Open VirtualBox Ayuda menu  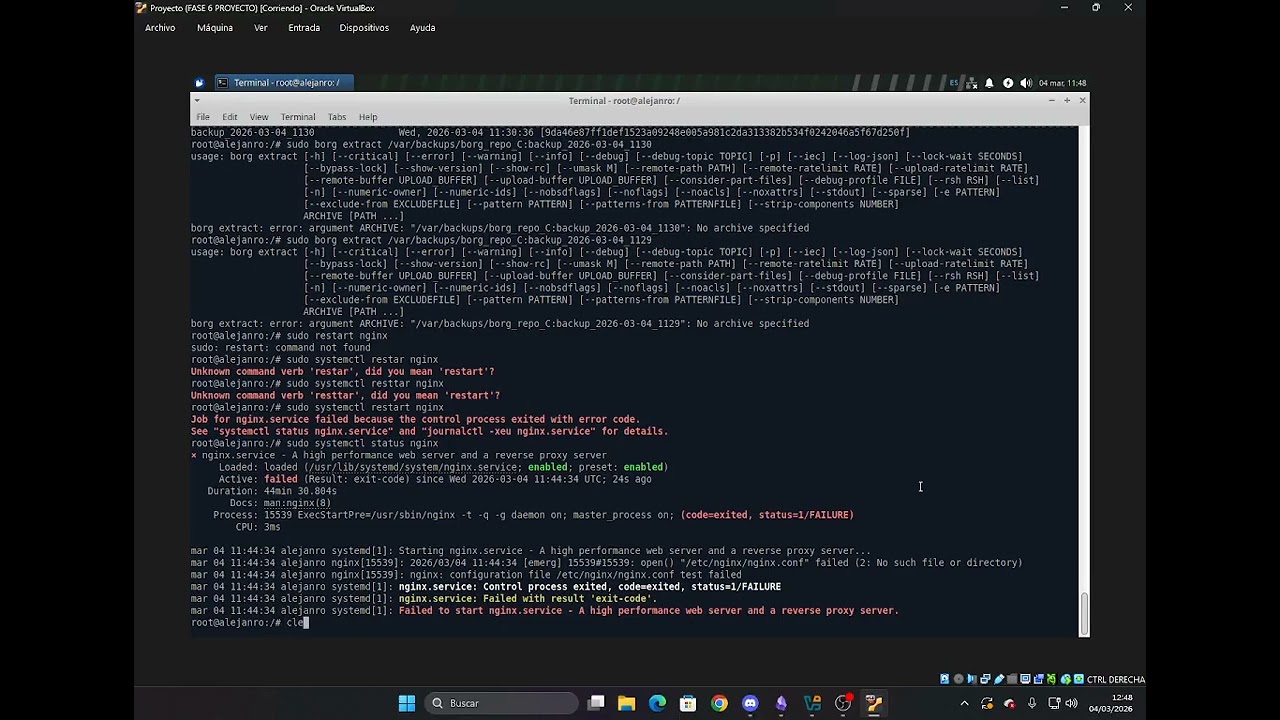click(x=423, y=28)
